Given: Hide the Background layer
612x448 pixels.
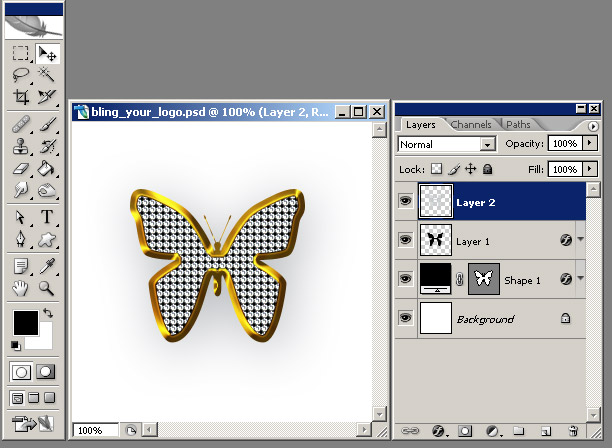Looking at the screenshot, I should click(406, 317).
